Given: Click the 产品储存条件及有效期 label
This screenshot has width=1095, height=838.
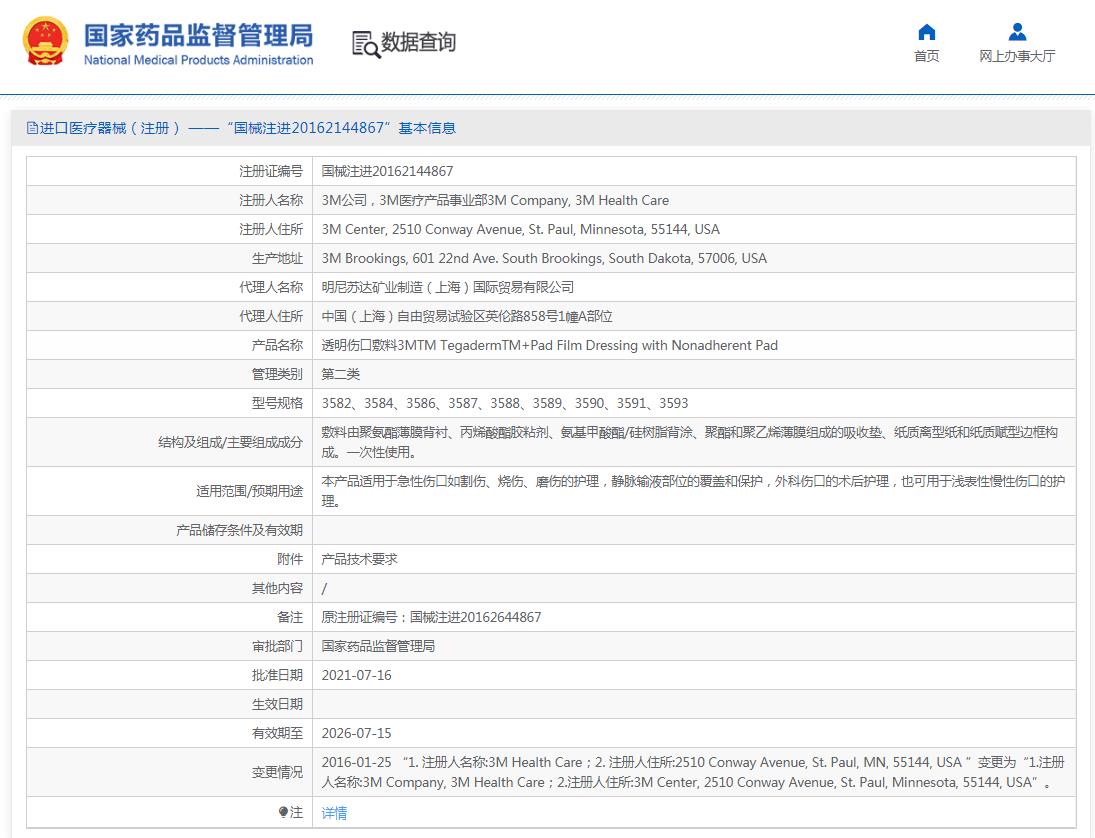Looking at the screenshot, I should coord(240,531).
